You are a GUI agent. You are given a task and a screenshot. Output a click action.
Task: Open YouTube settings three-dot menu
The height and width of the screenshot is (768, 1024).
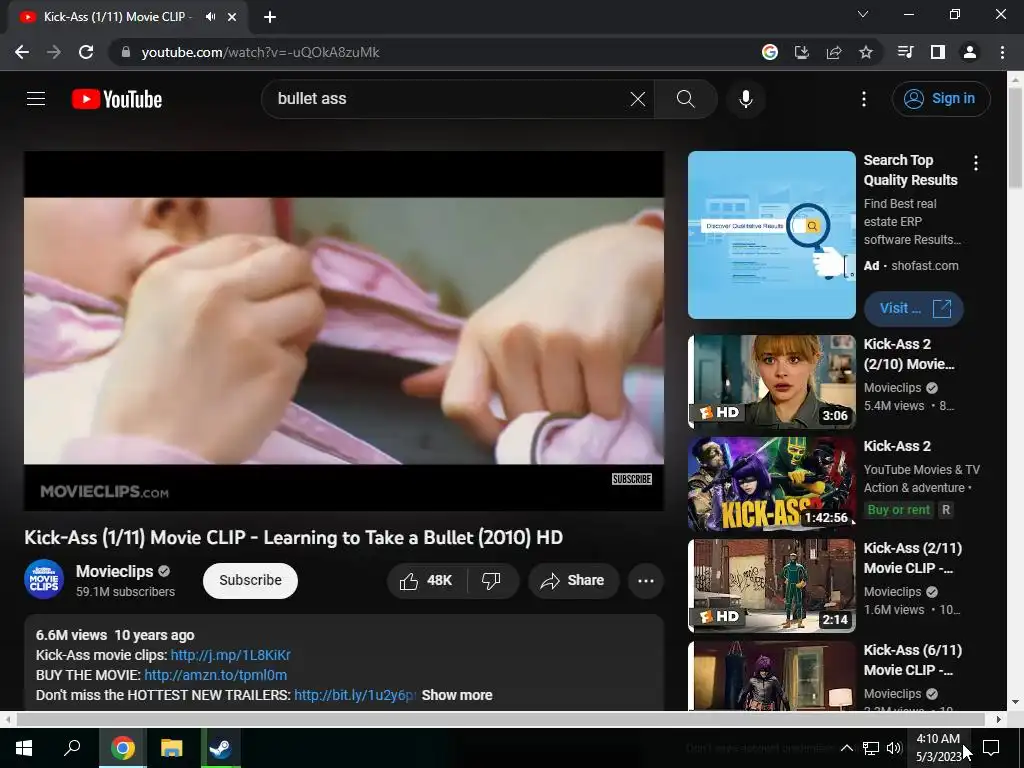click(863, 99)
